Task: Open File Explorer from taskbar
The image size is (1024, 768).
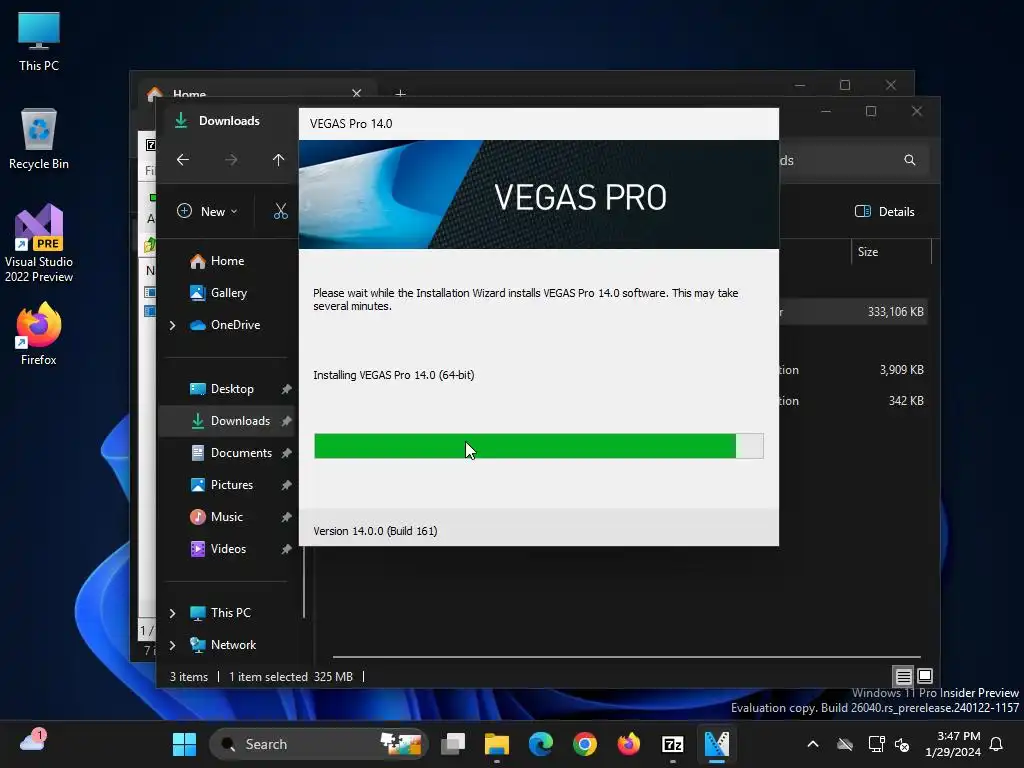Action: (497, 744)
